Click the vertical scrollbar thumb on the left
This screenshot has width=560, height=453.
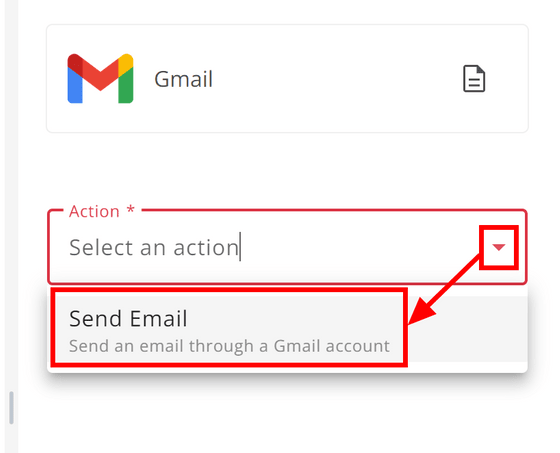(x=11, y=408)
